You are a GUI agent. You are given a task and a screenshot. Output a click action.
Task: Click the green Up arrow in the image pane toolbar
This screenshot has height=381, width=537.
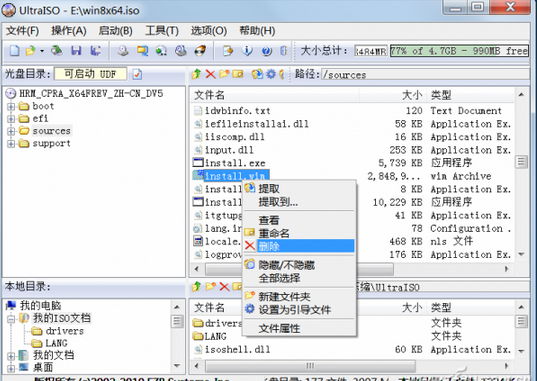197,74
